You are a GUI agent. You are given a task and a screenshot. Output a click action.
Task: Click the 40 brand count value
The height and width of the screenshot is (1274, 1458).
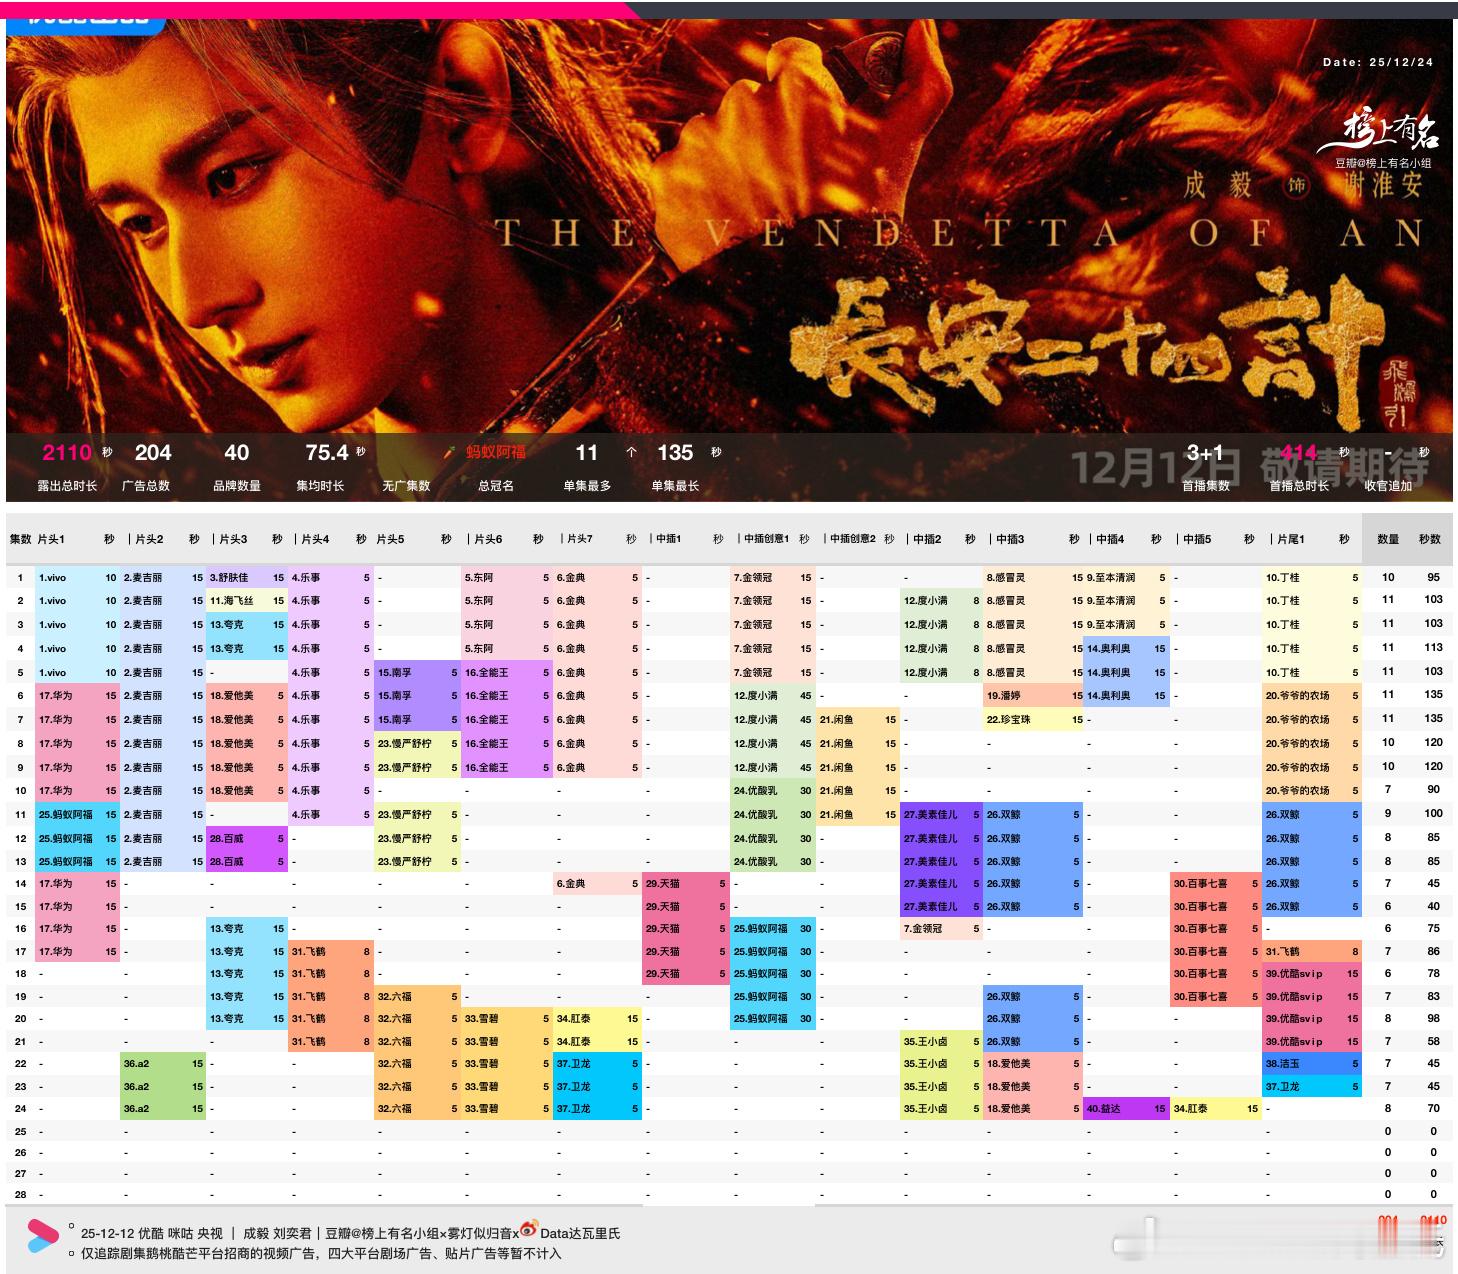click(x=237, y=452)
